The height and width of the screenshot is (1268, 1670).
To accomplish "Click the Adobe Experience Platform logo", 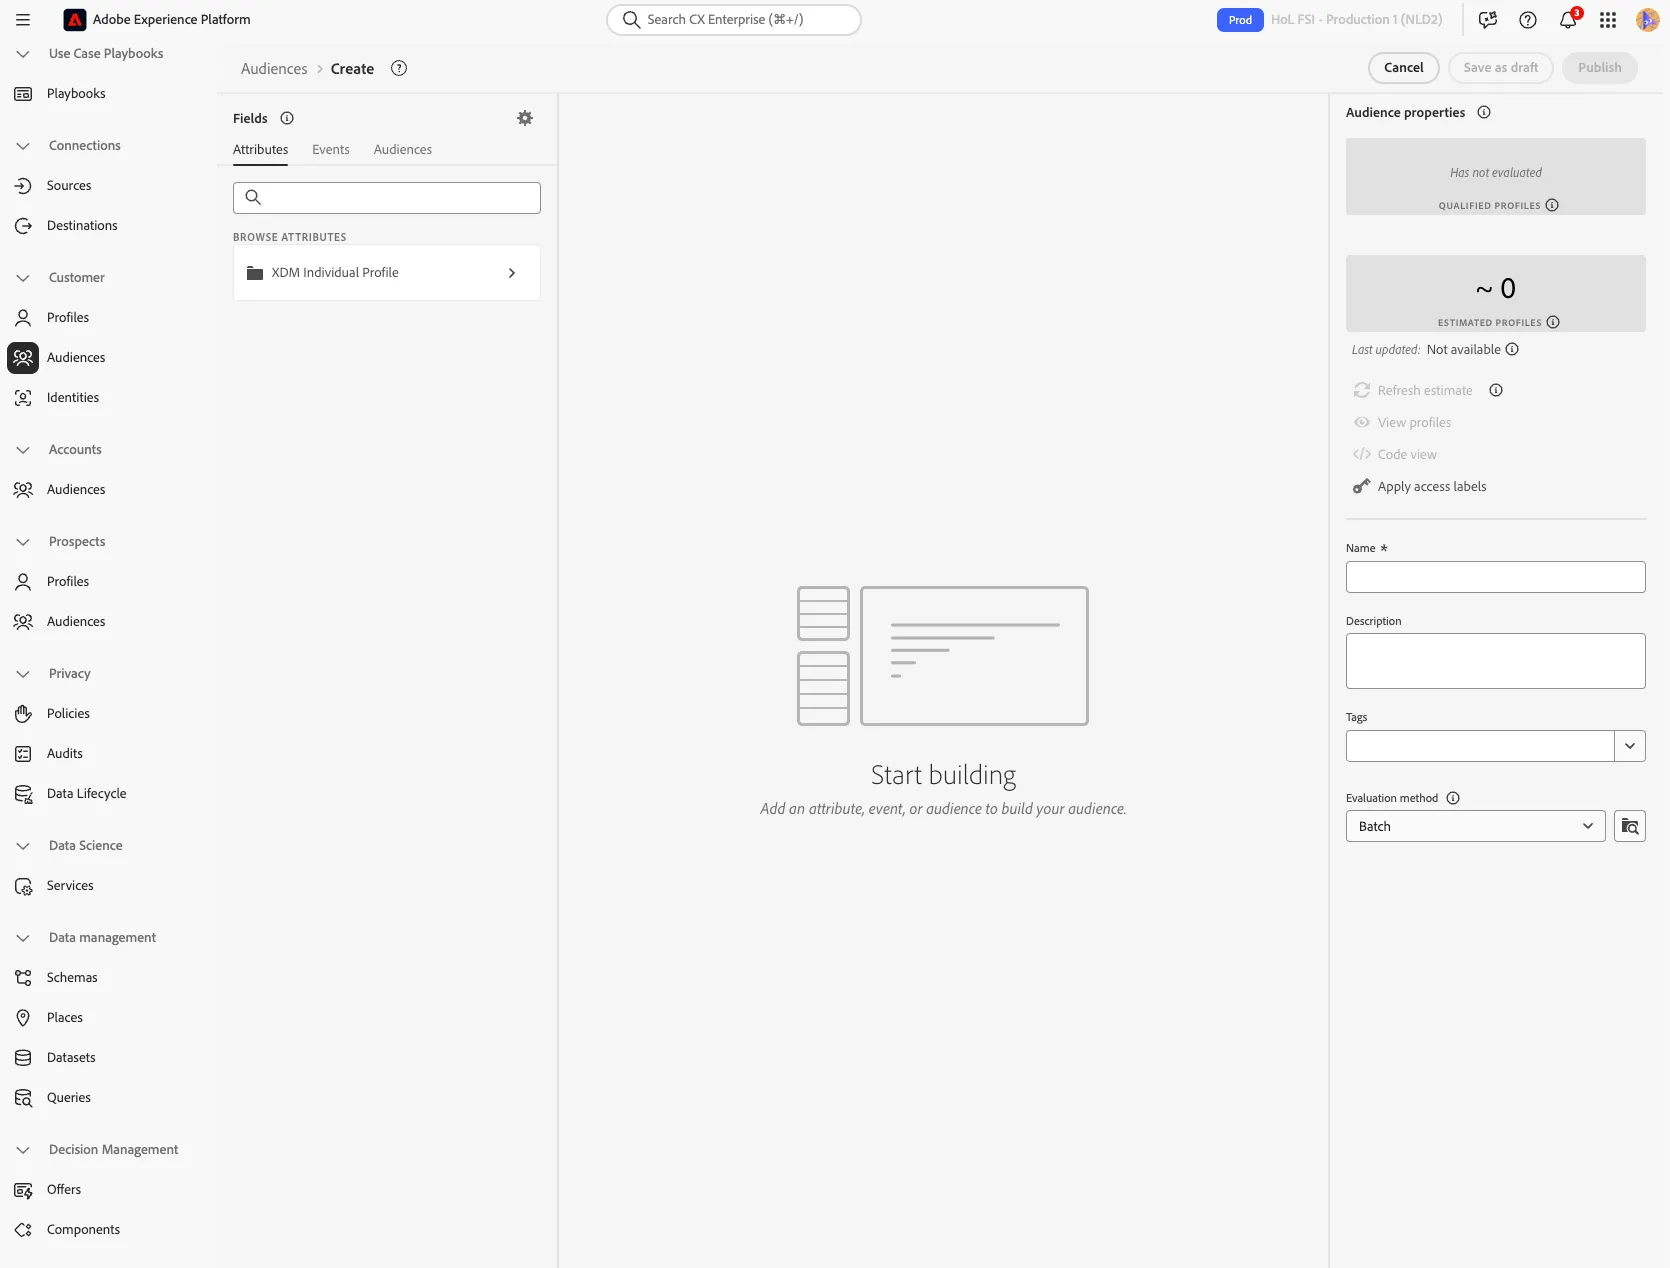I will 75,20.
